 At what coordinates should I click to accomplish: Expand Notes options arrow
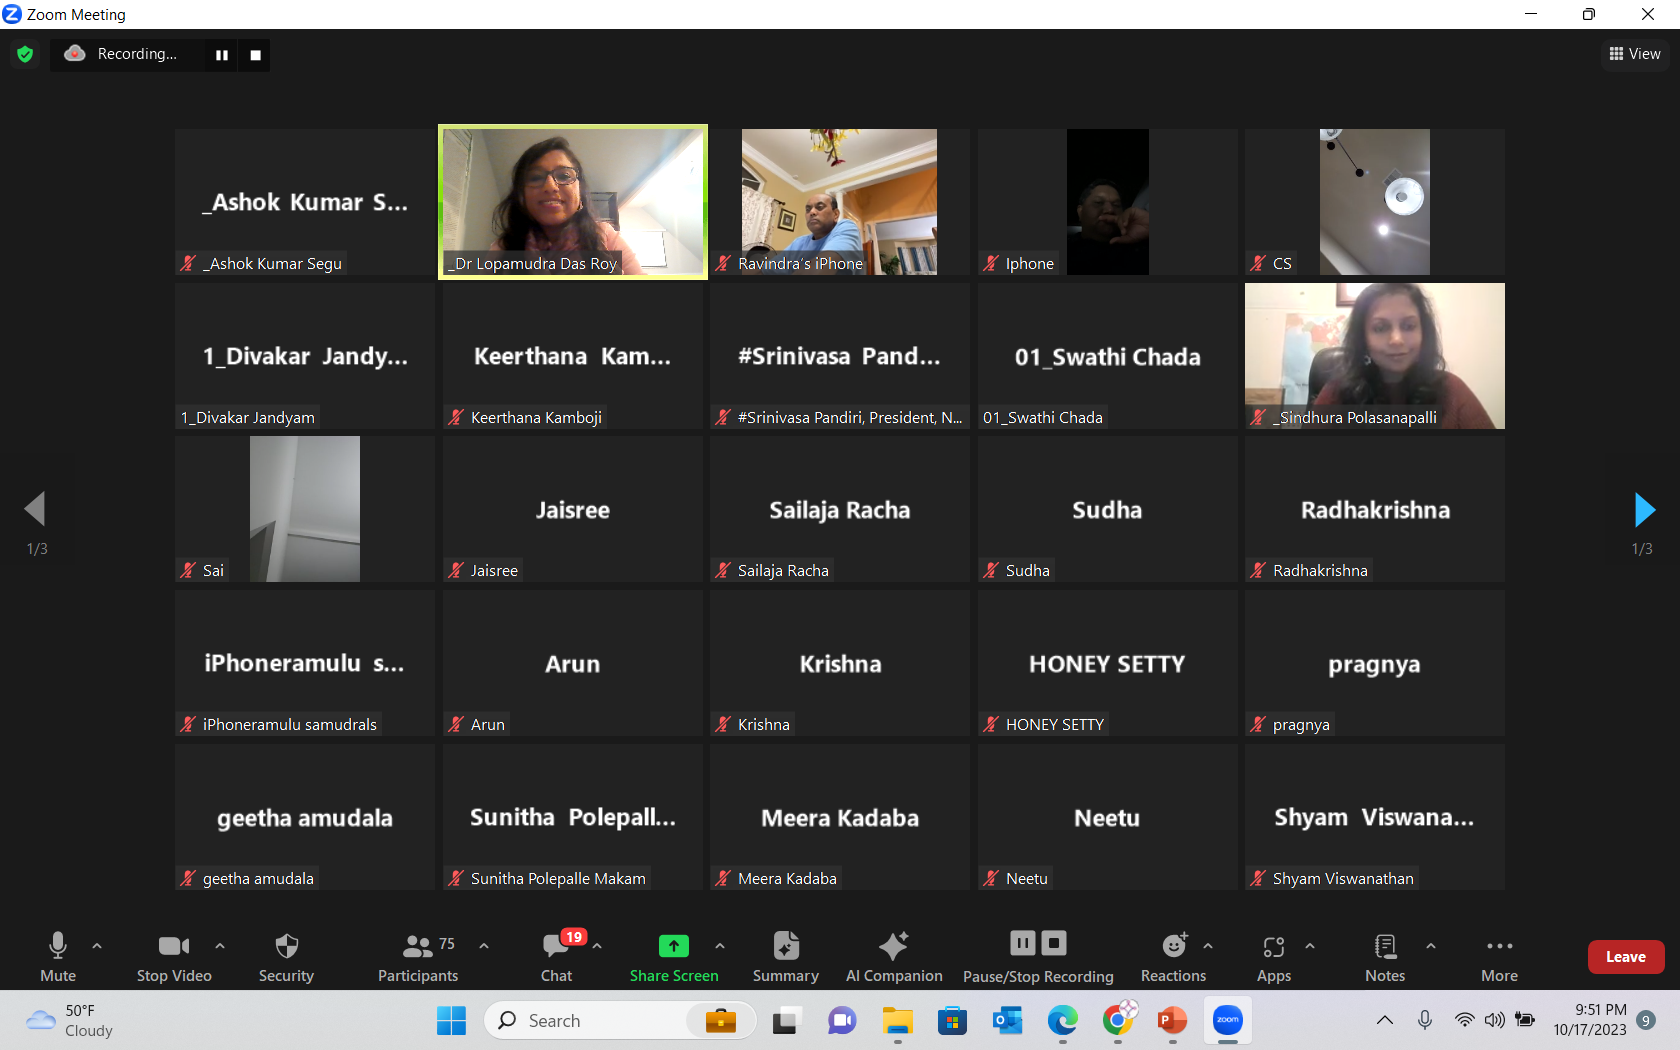point(1431,946)
